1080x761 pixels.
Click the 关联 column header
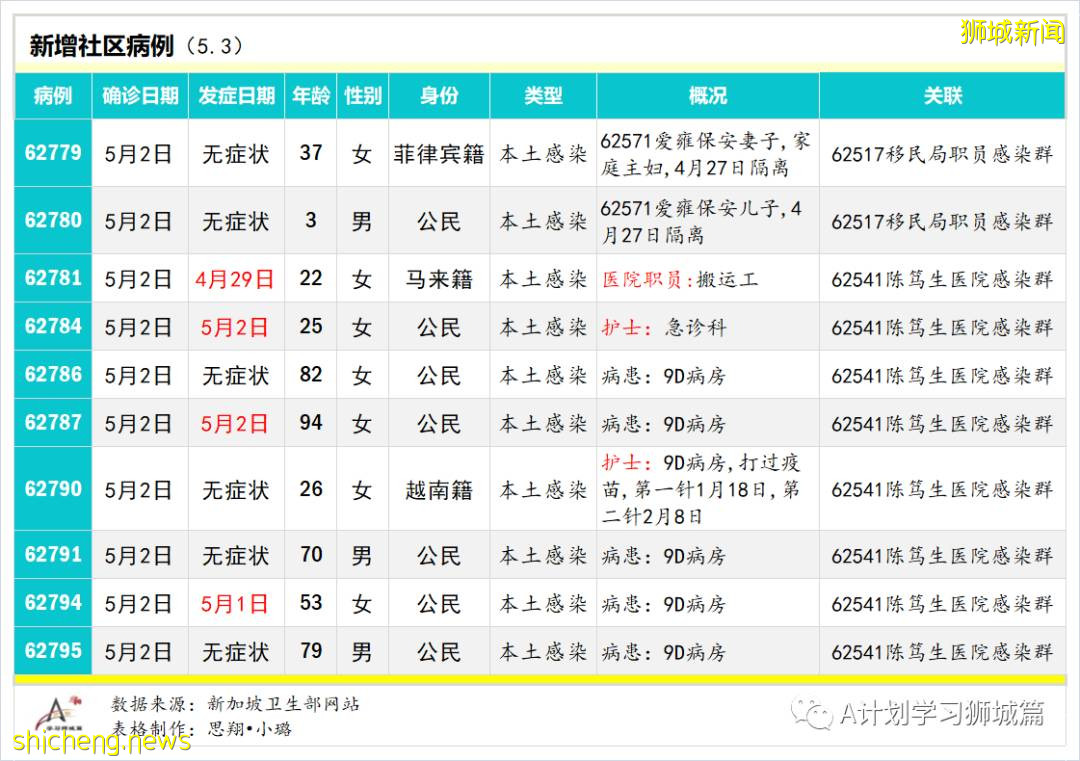coord(944,95)
